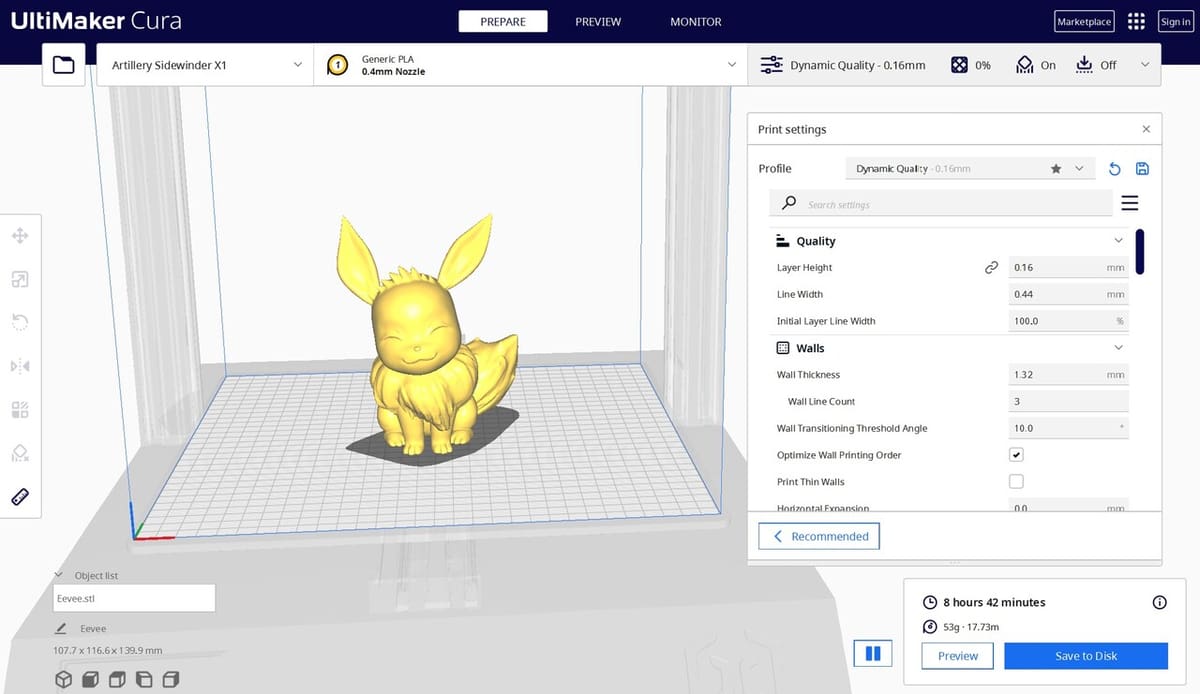Click the '53g · 17.73m' material usage
Image resolution: width=1200 pixels, height=694 pixels.
coord(971,627)
